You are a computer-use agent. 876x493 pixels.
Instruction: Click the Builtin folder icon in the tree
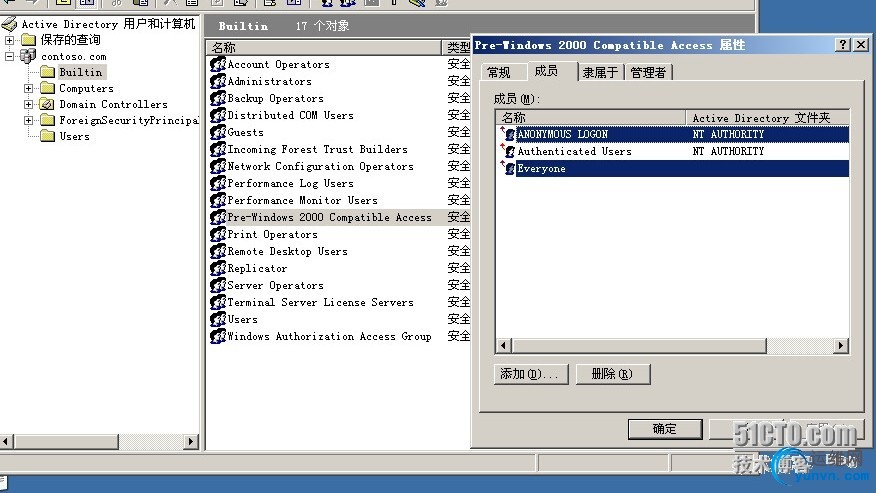(47, 72)
